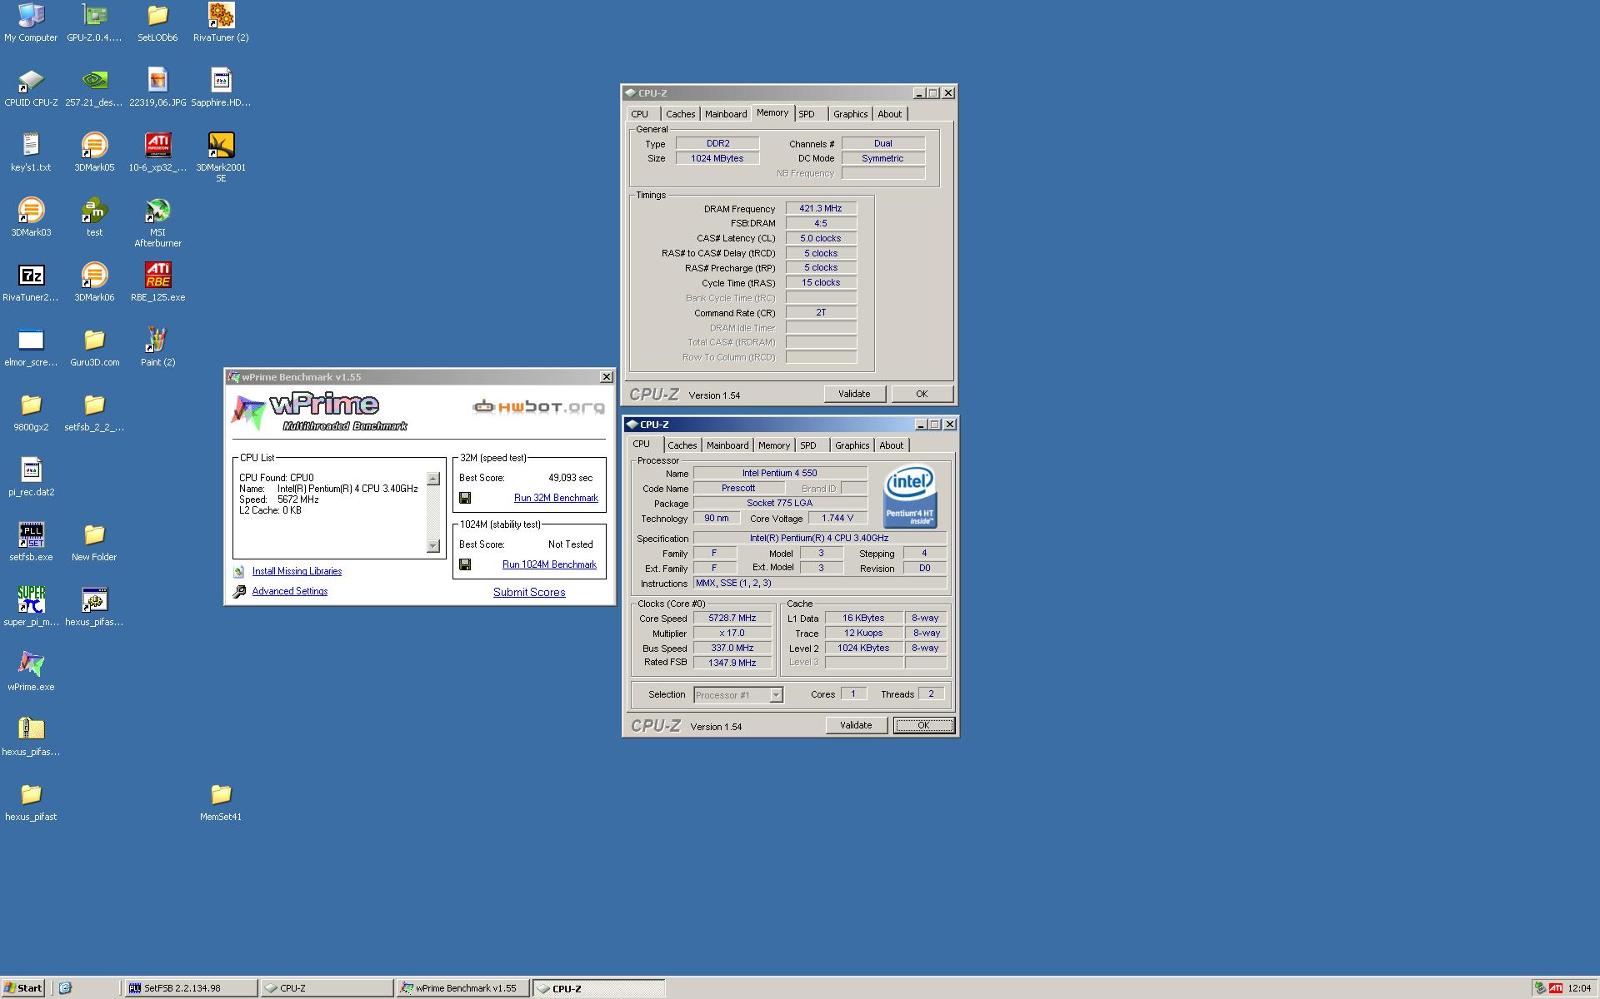This screenshot has width=1600, height=999.
Task: Click quick launch icon next to Start
Action: click(65, 988)
